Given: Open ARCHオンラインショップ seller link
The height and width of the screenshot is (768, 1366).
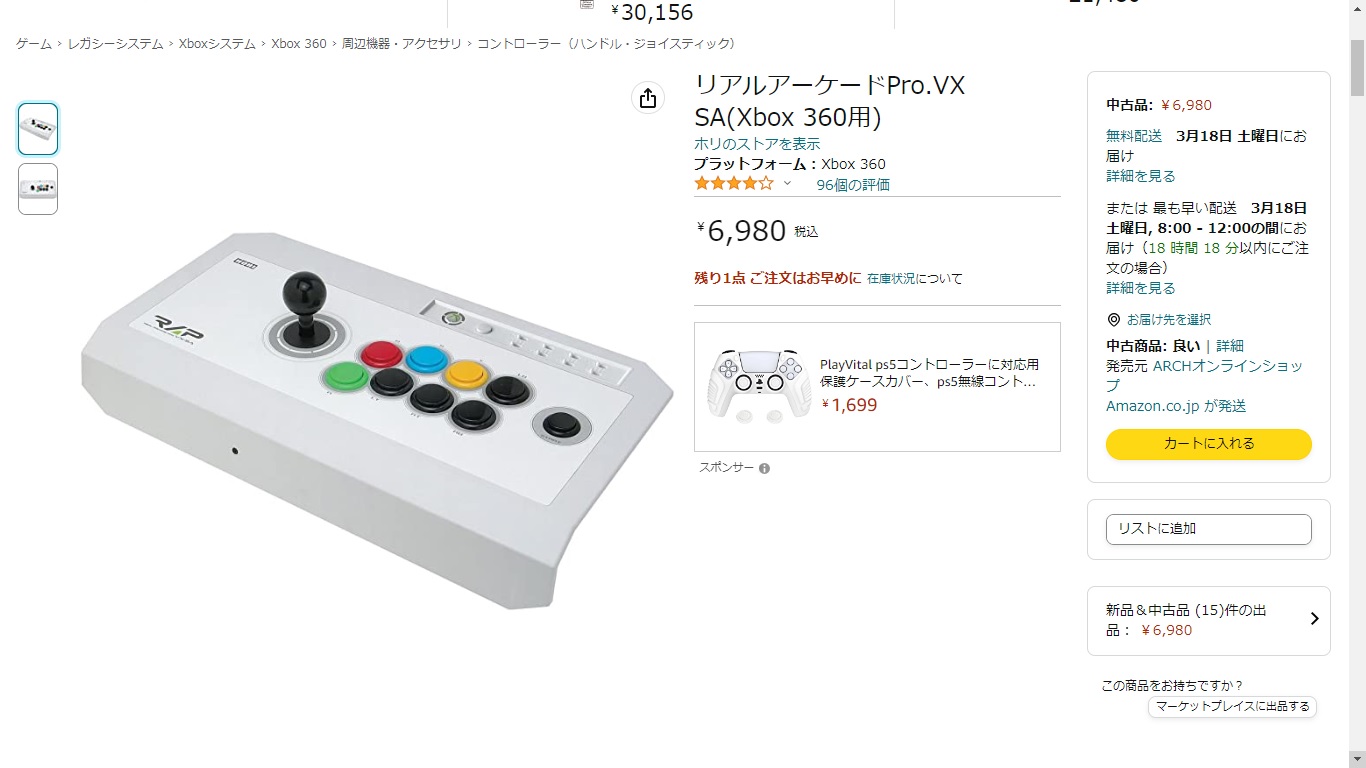Looking at the screenshot, I should 1204,375.
